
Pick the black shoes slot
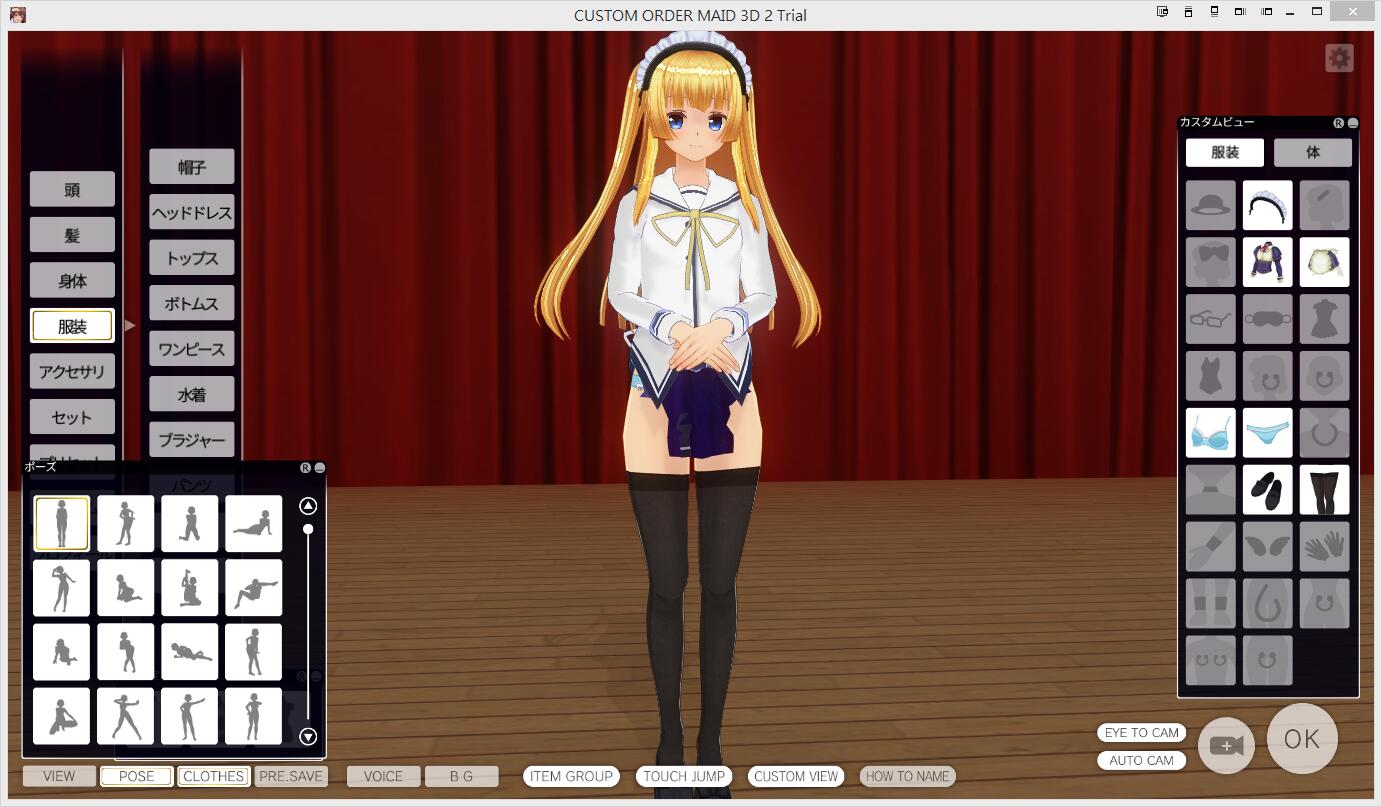click(x=1268, y=490)
